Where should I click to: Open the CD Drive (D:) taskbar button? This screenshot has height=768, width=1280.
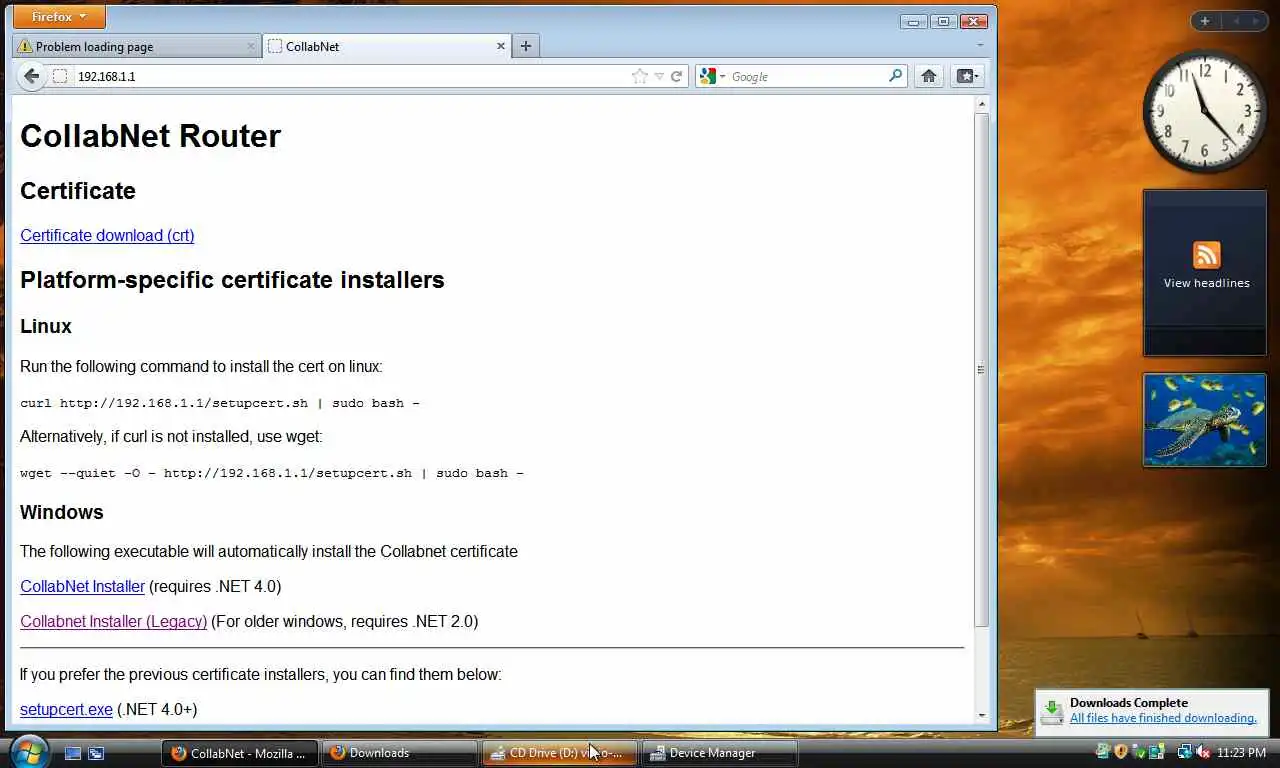click(x=559, y=753)
